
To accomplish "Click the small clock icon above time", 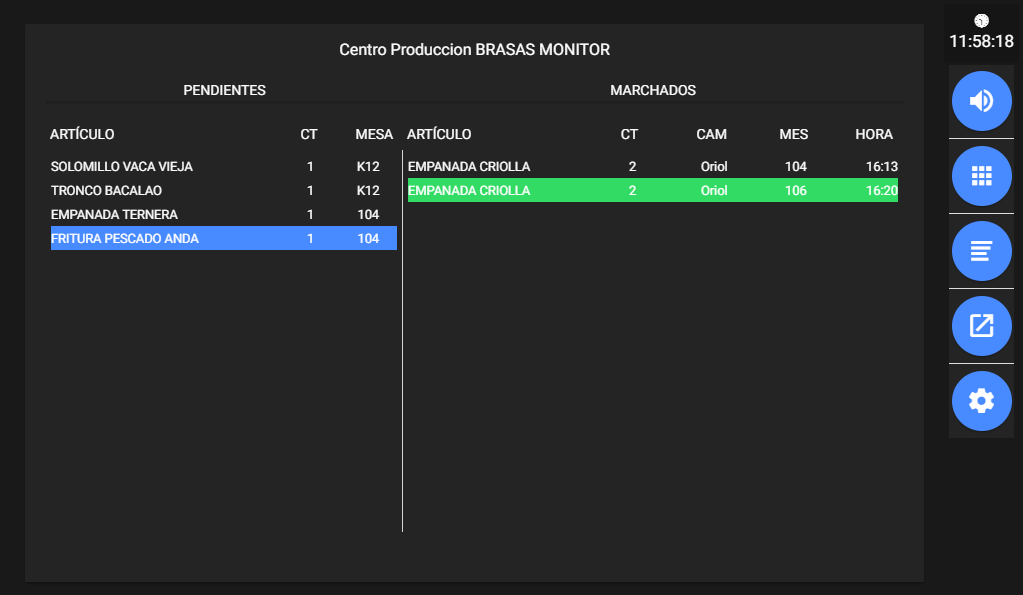I will (981, 20).
